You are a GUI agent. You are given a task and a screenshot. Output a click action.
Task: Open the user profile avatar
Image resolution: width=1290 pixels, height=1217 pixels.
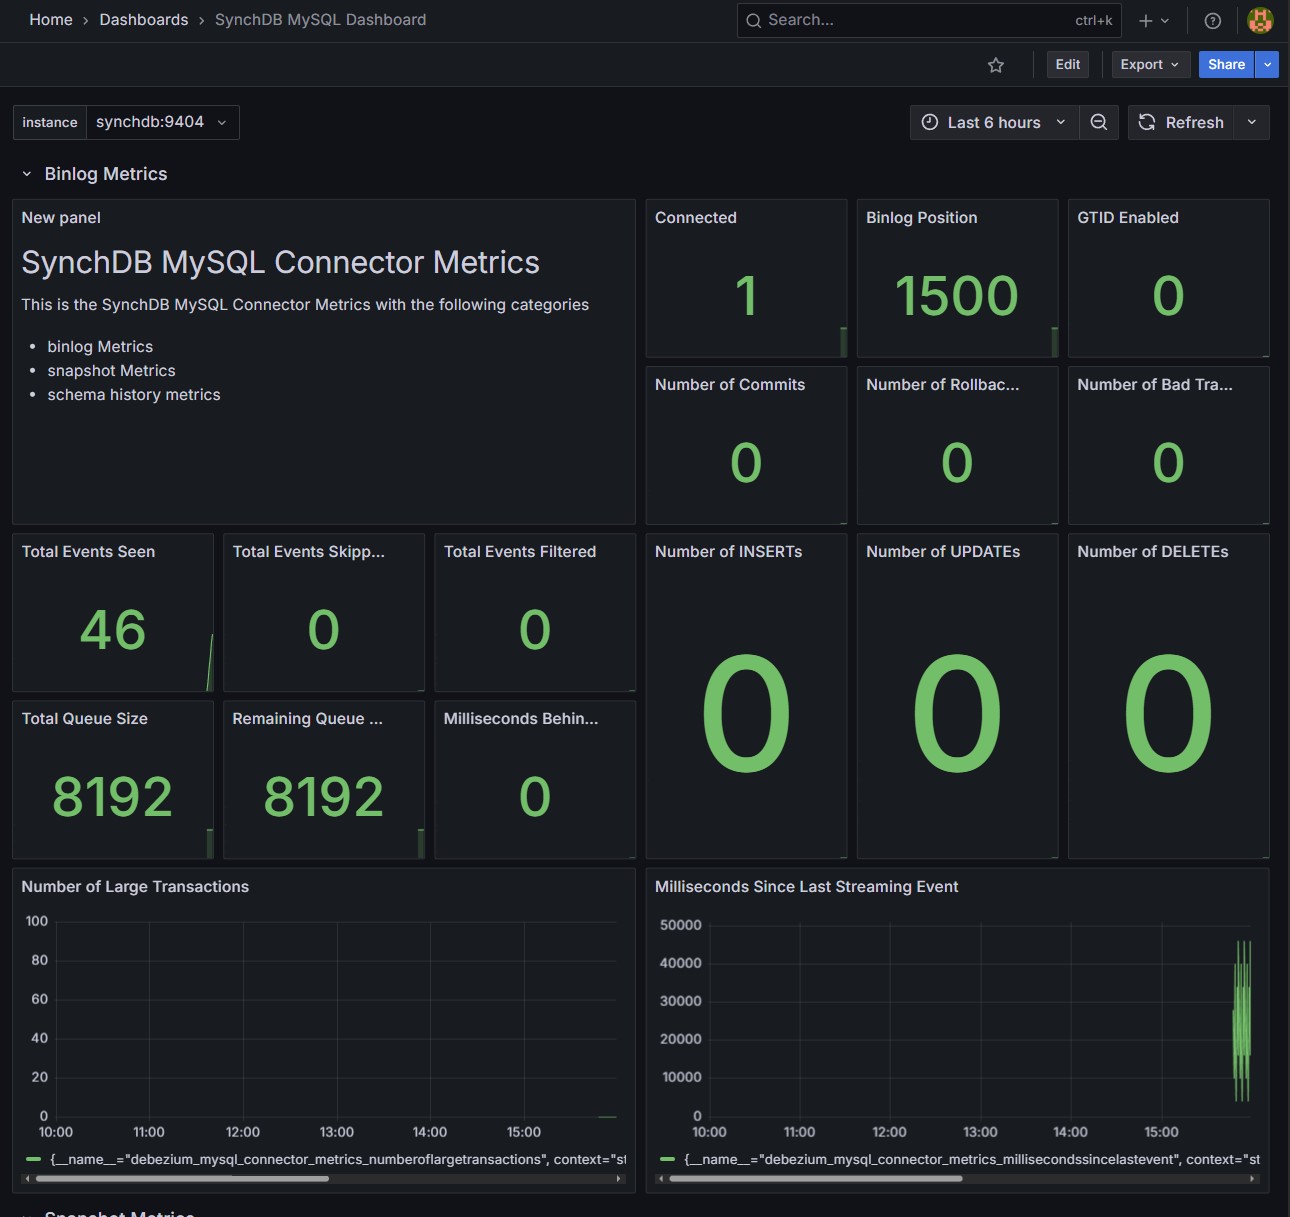pyautogui.click(x=1260, y=20)
